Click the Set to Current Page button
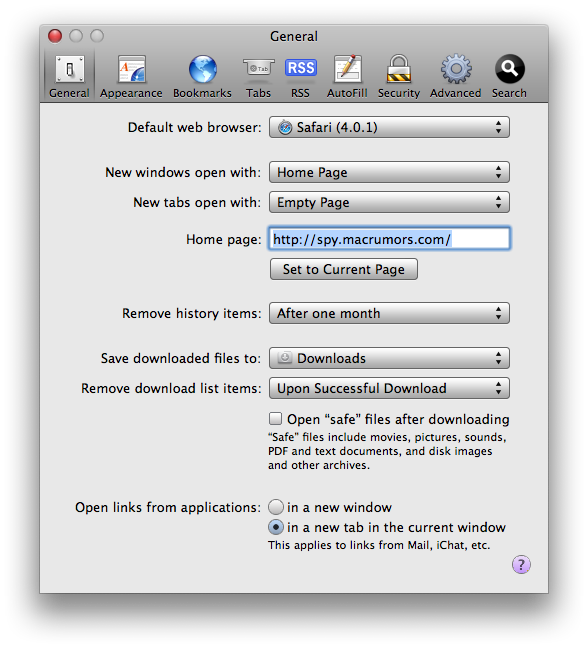 [x=344, y=269]
